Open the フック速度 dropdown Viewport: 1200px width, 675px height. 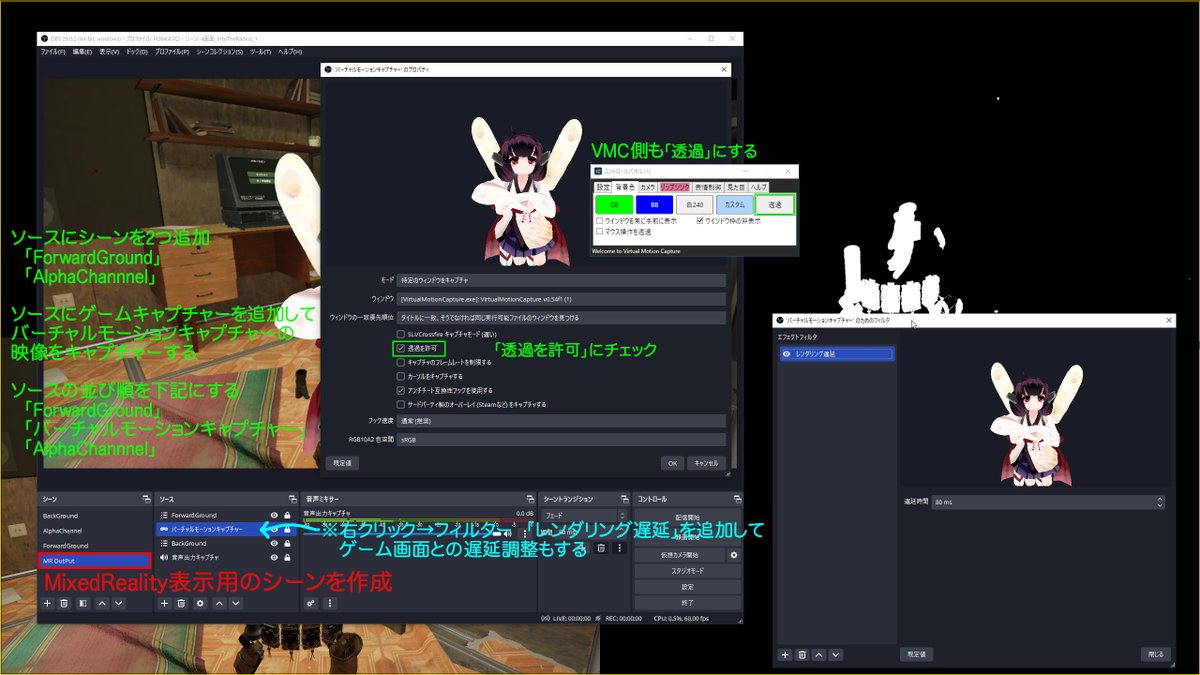561,421
